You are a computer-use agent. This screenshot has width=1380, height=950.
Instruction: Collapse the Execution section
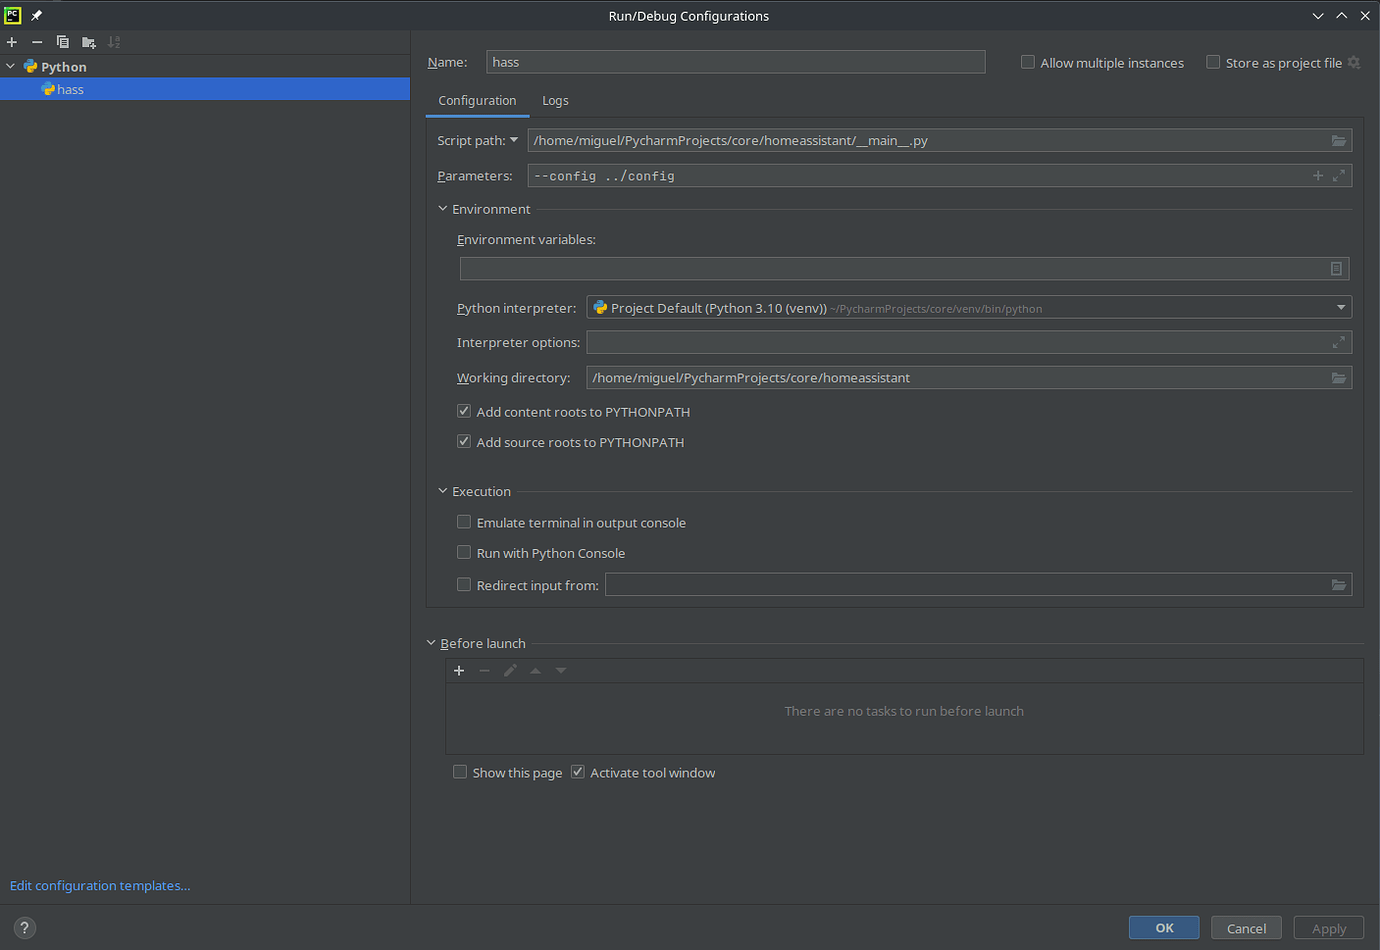tap(442, 490)
